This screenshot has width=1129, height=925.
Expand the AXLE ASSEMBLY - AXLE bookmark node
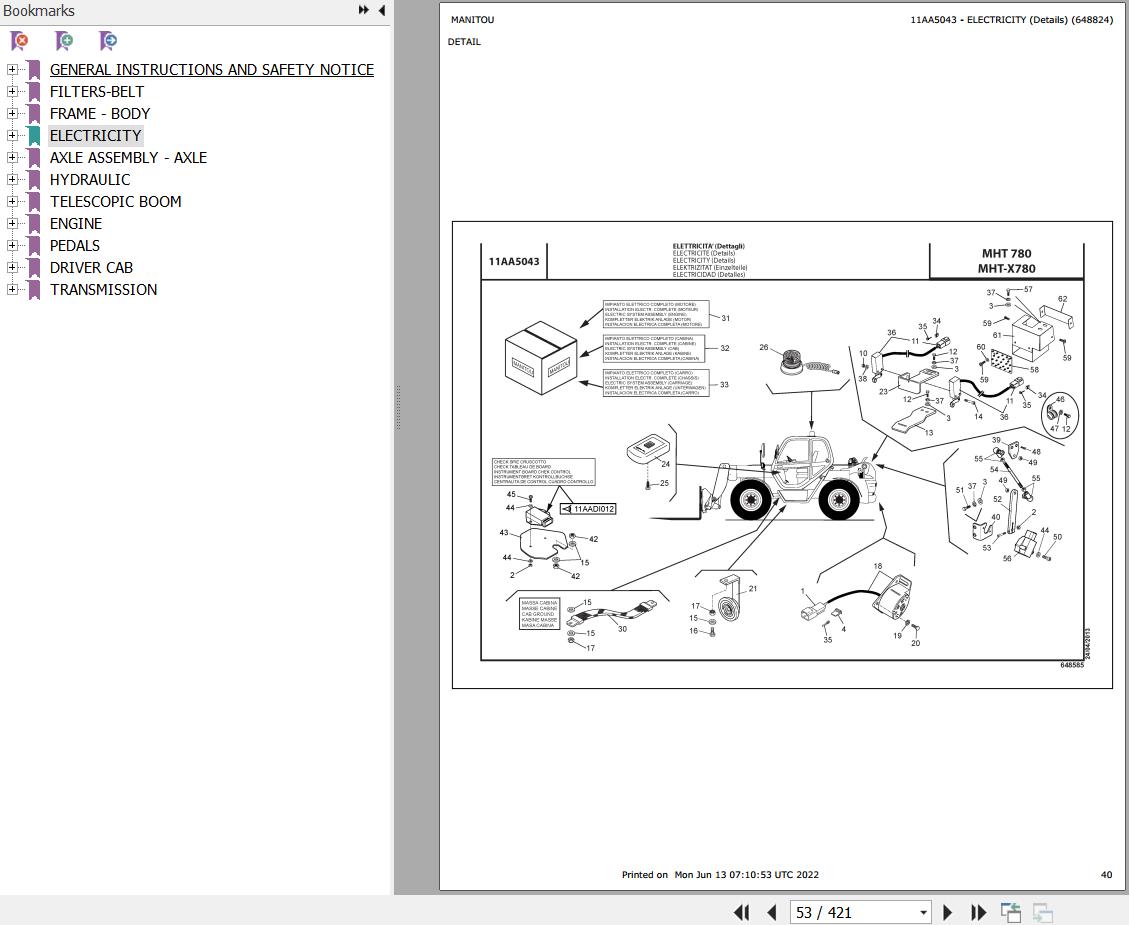click(x=12, y=158)
